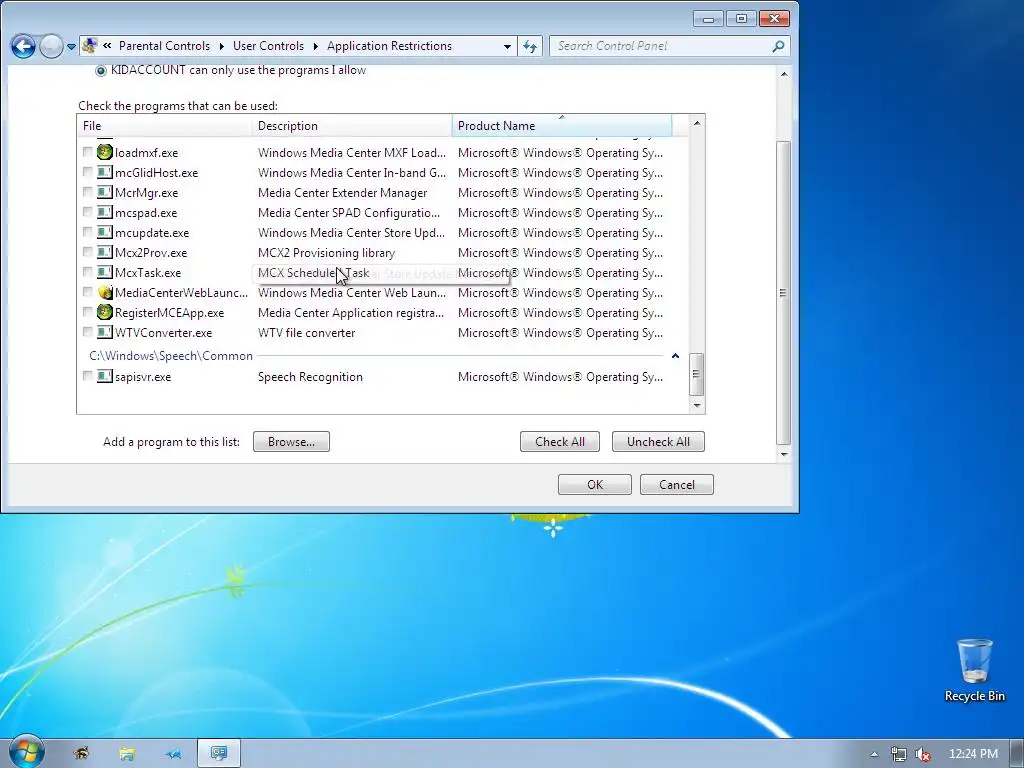
Task: Allow sapisvr.exe Speech Recognition checkbox
Action: click(88, 376)
